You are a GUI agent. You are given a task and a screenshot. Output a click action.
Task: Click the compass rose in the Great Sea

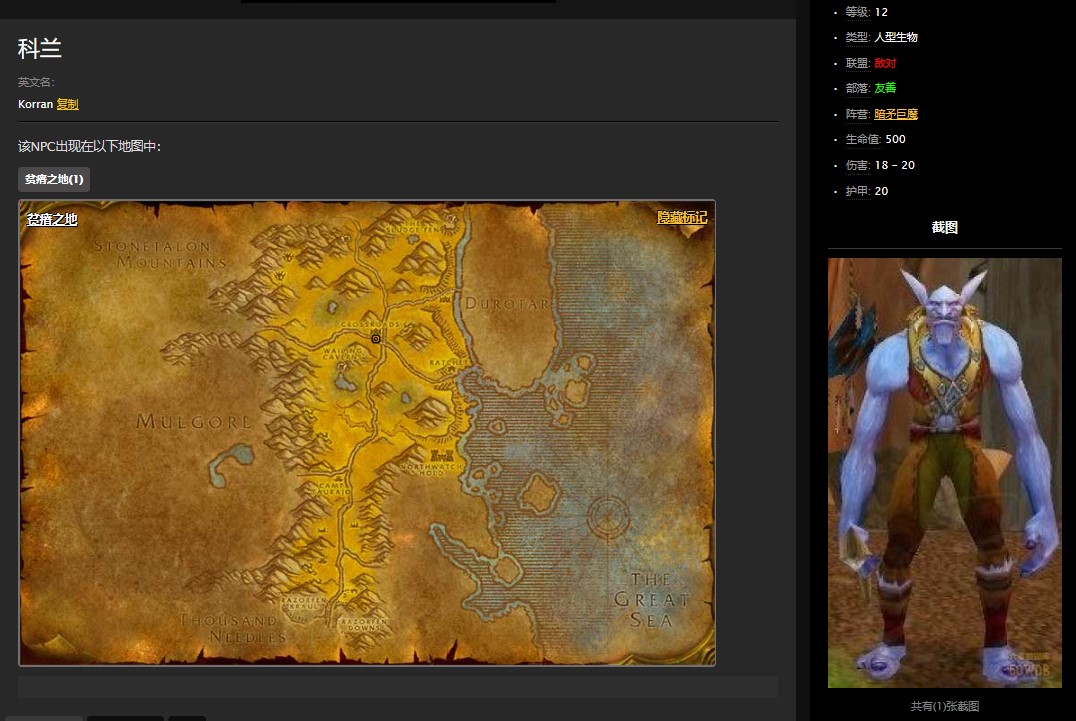pyautogui.click(x=609, y=516)
